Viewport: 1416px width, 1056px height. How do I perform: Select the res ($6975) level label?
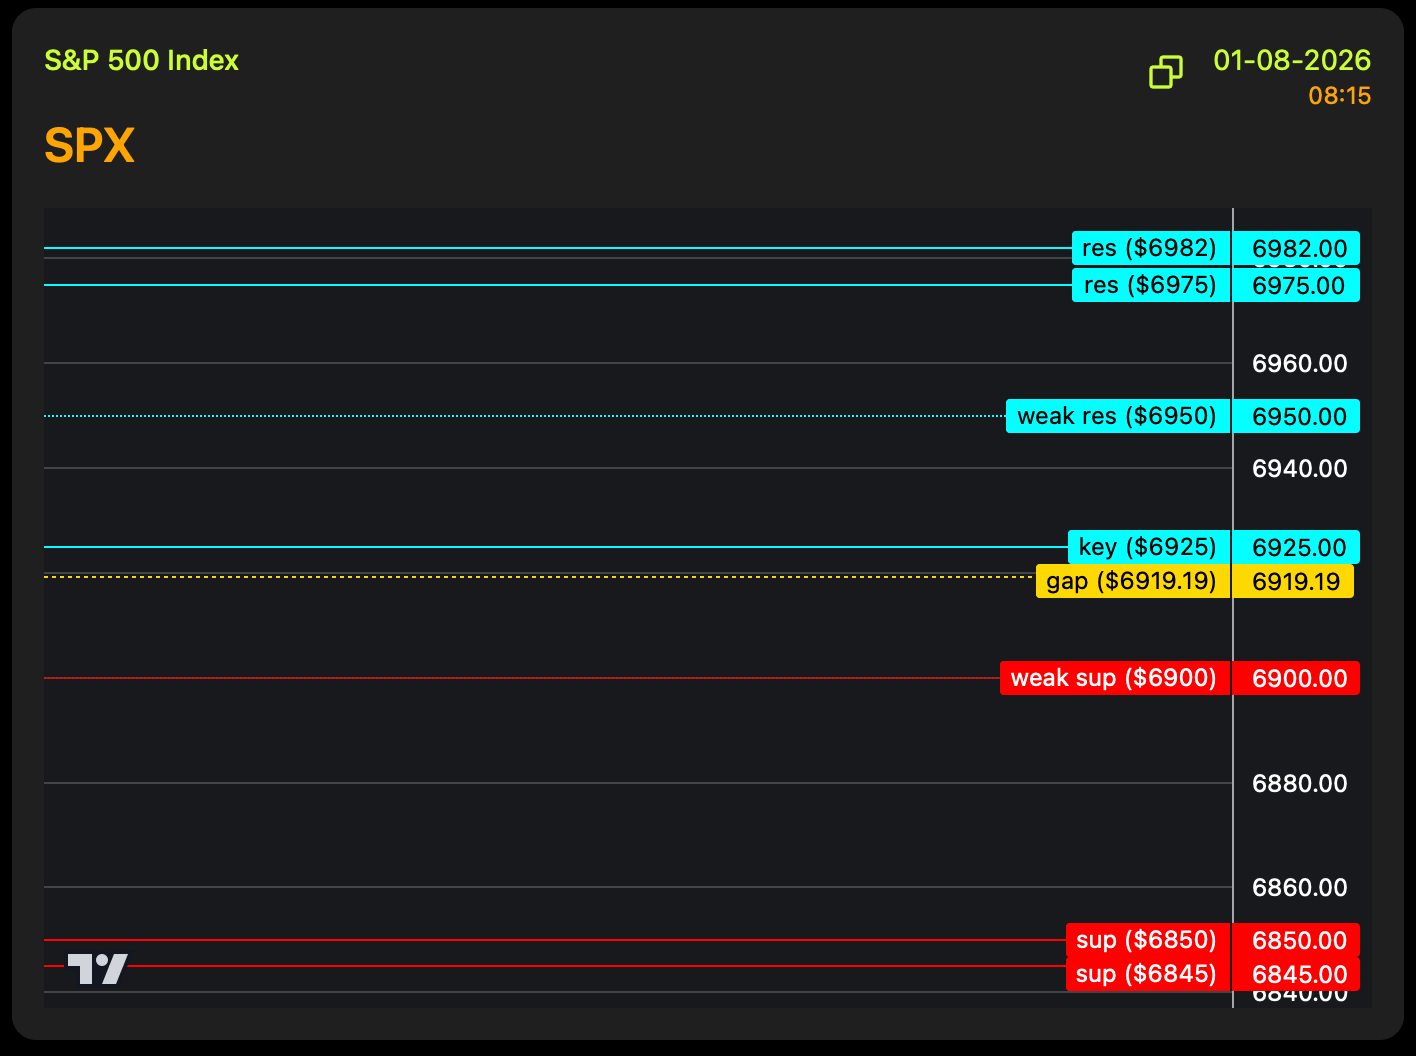(1150, 285)
